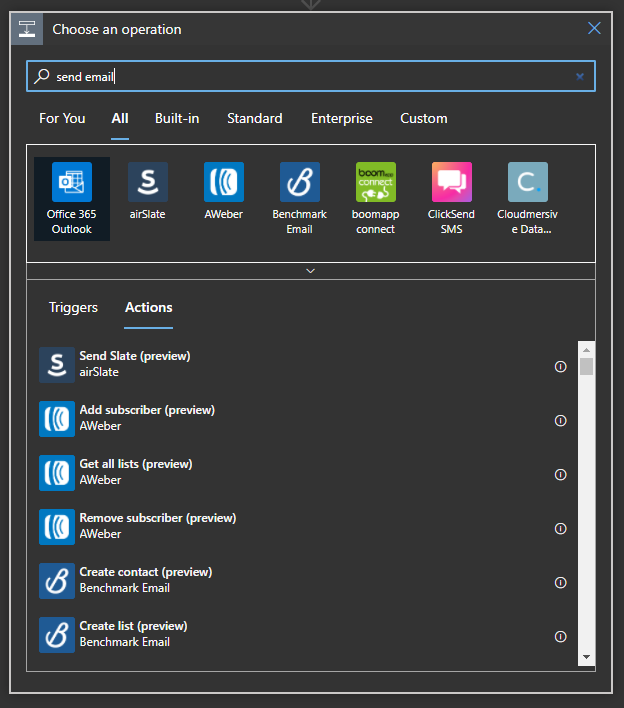Open the Built-in tab
624x708 pixels.
coord(177,118)
